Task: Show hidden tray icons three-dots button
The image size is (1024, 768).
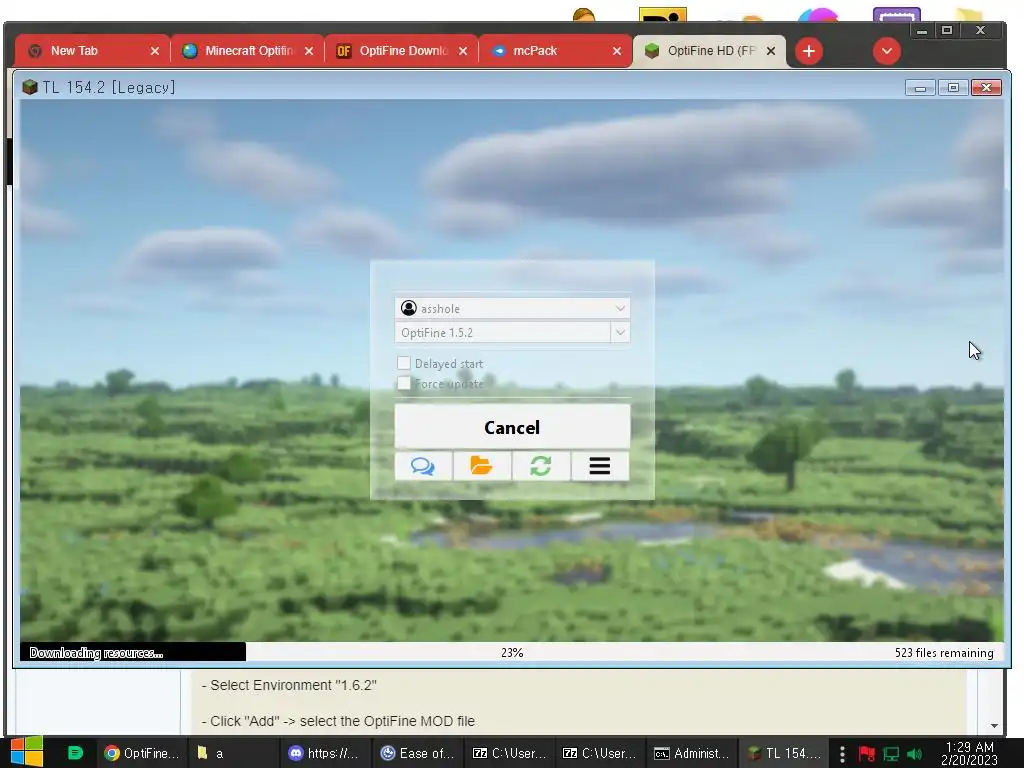Action: click(x=842, y=754)
